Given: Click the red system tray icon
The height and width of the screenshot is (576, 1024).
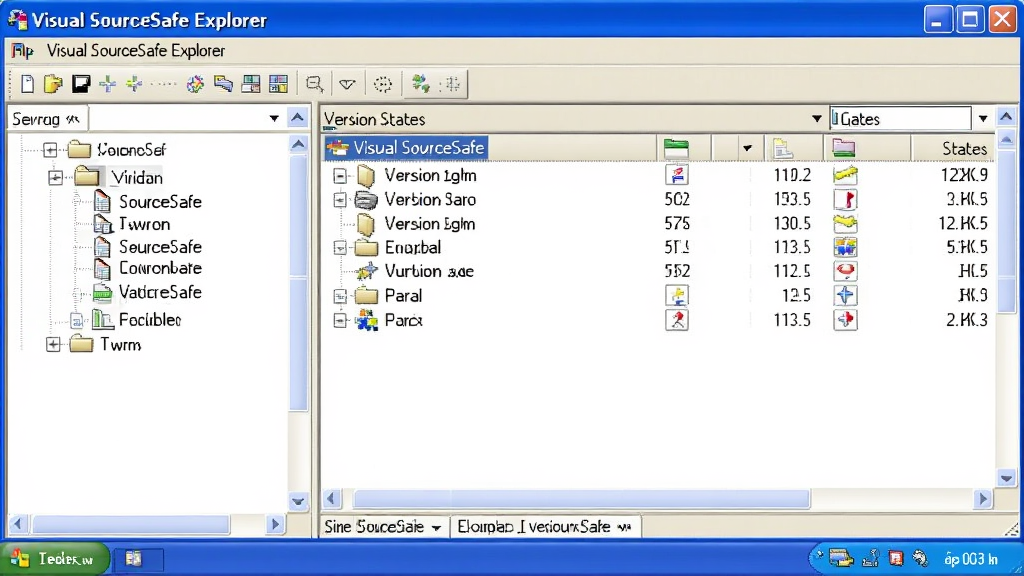Looking at the screenshot, I should point(895,558).
